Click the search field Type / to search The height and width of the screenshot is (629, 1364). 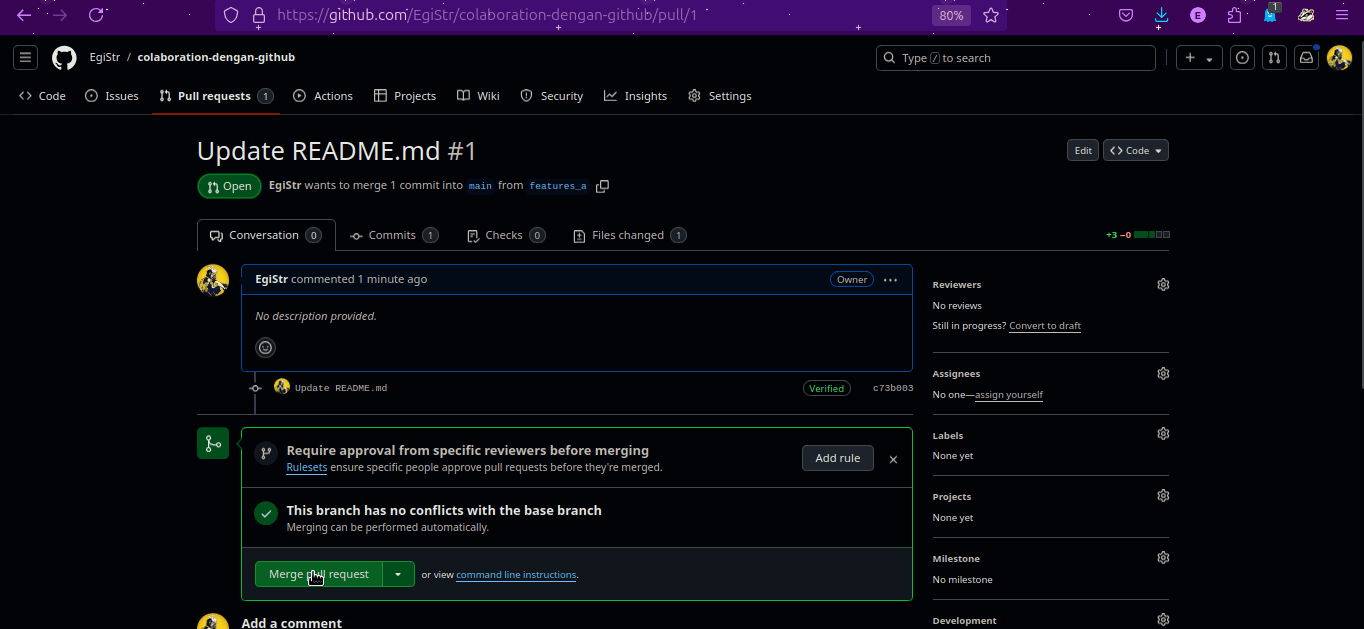coord(1016,58)
